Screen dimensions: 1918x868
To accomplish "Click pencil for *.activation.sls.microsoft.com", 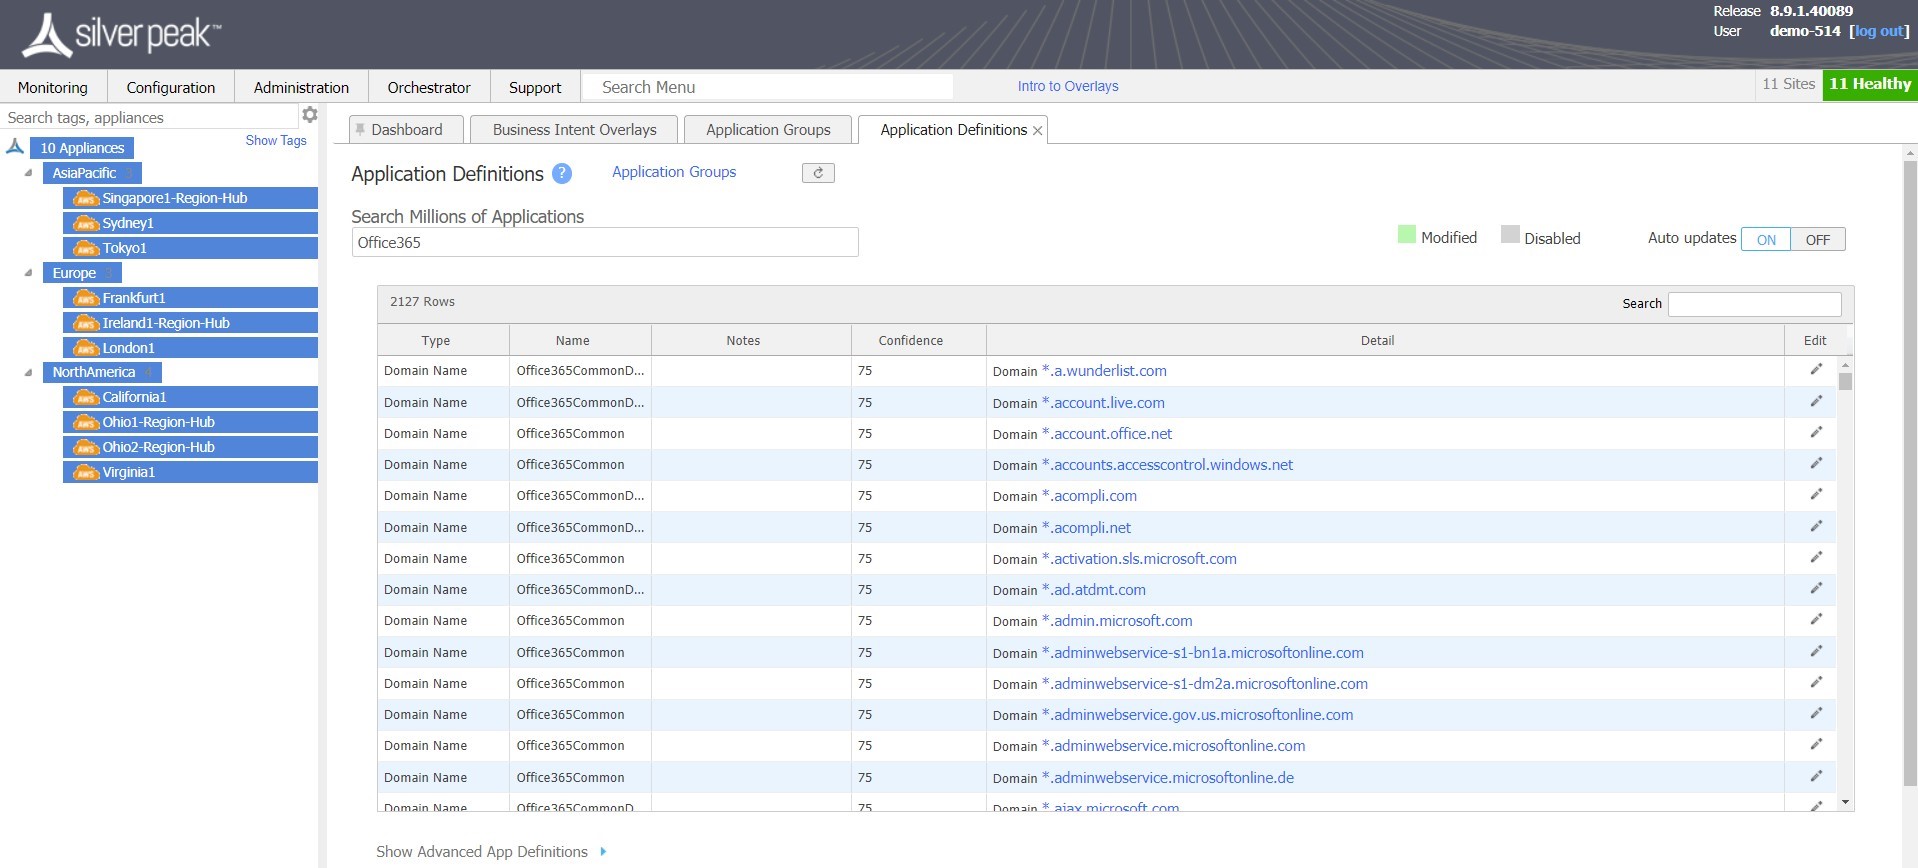I will 1816,558.
